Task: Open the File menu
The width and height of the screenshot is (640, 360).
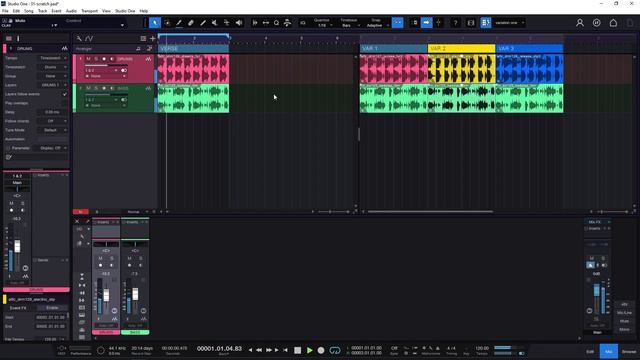Action: pyautogui.click(x=5, y=11)
